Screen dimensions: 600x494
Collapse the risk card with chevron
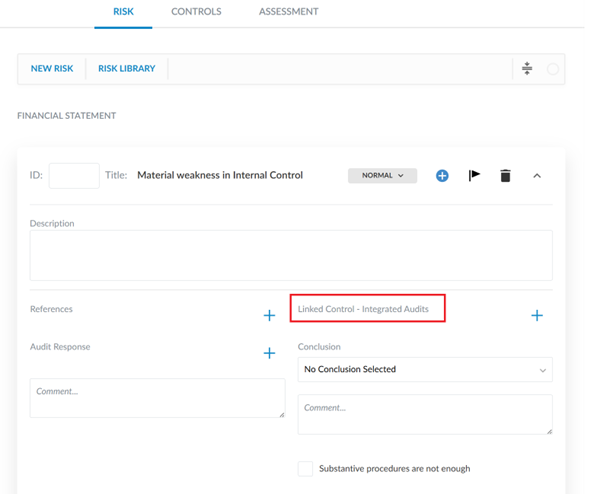coord(537,176)
